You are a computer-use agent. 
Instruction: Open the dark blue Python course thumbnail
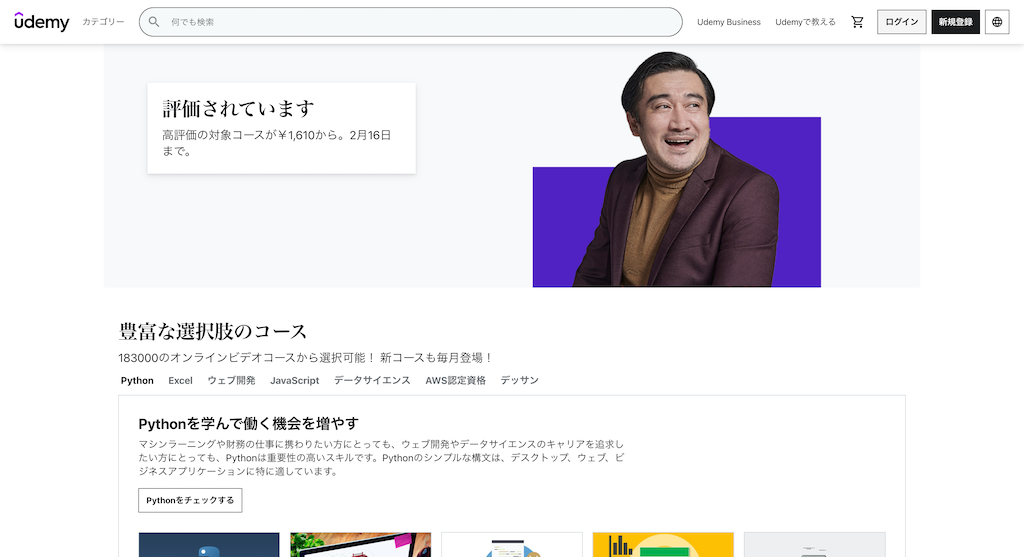[209, 545]
